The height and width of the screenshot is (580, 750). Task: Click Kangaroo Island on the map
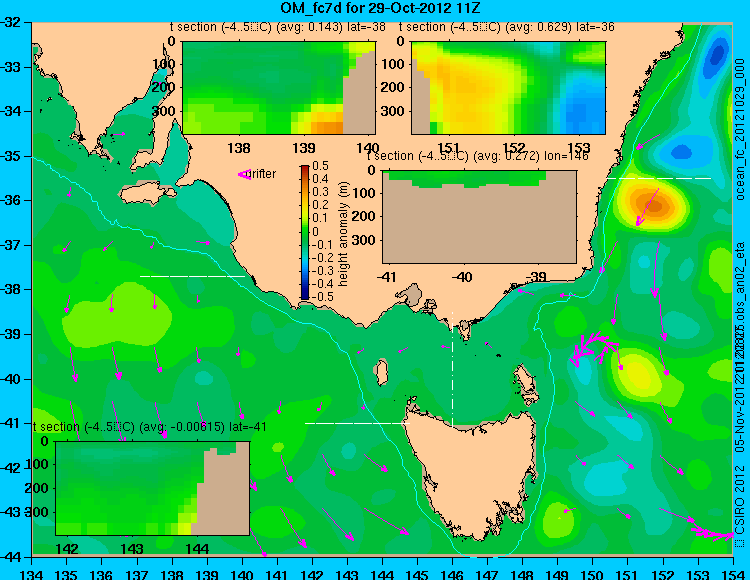click(x=147, y=193)
